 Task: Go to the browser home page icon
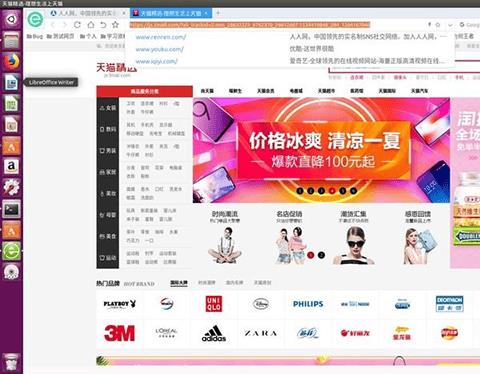(91, 25)
